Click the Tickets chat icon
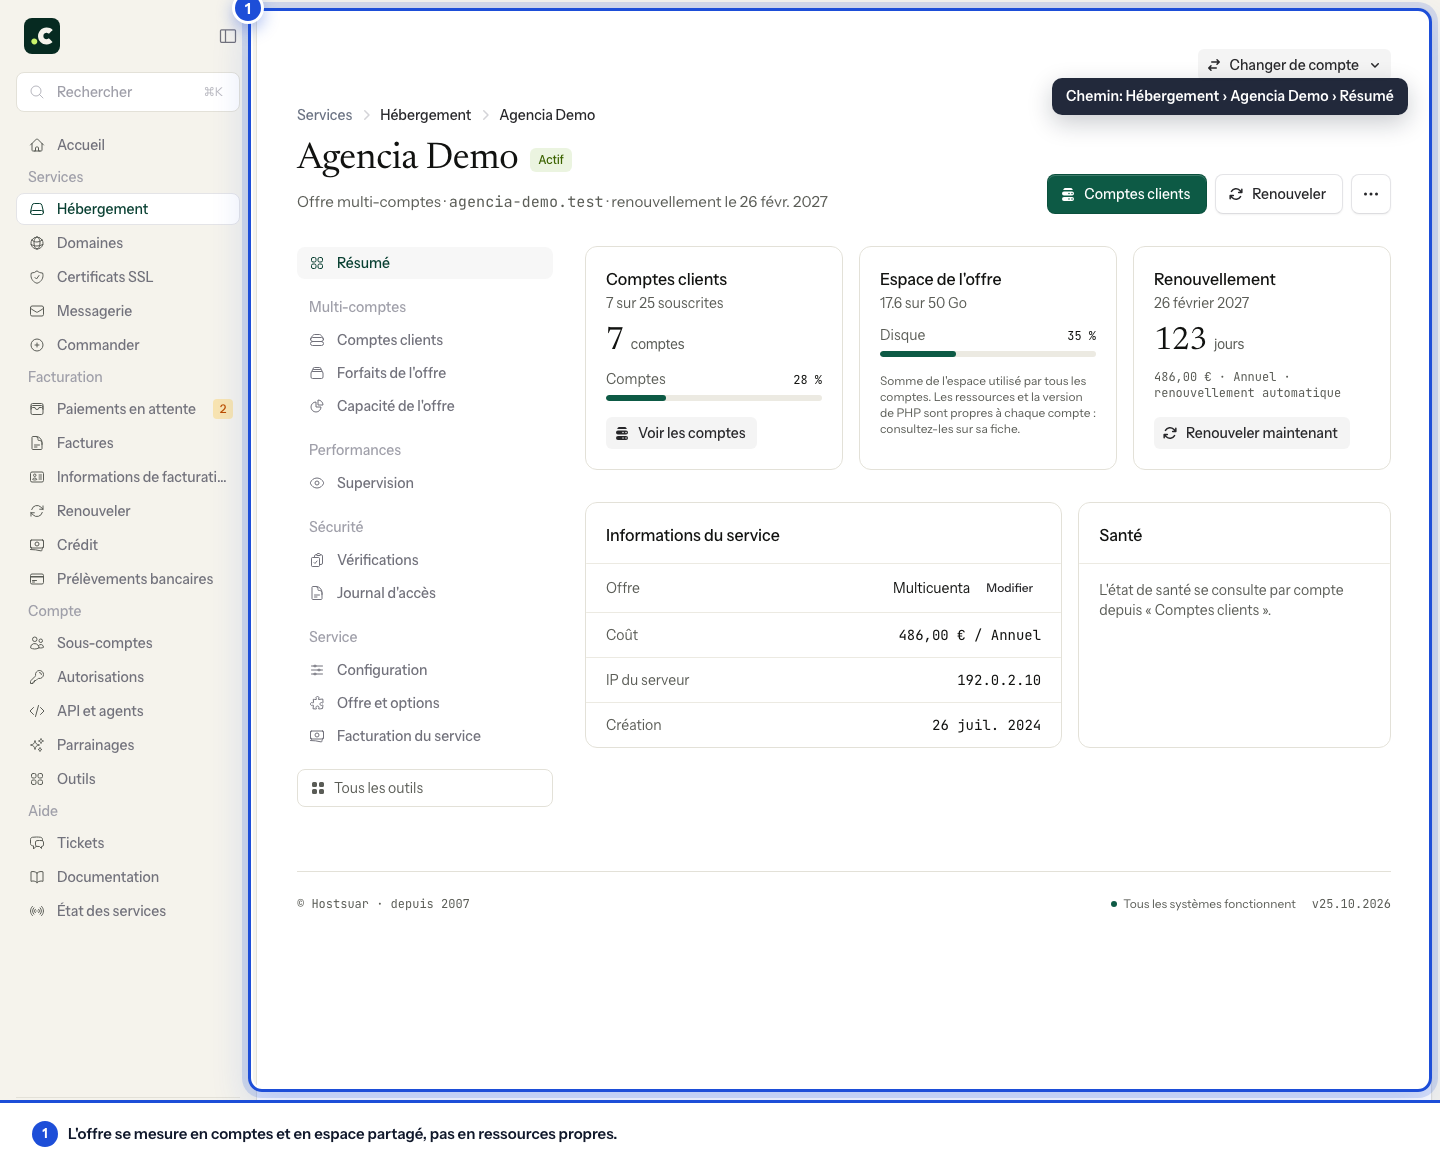1440x1164 pixels. [37, 843]
